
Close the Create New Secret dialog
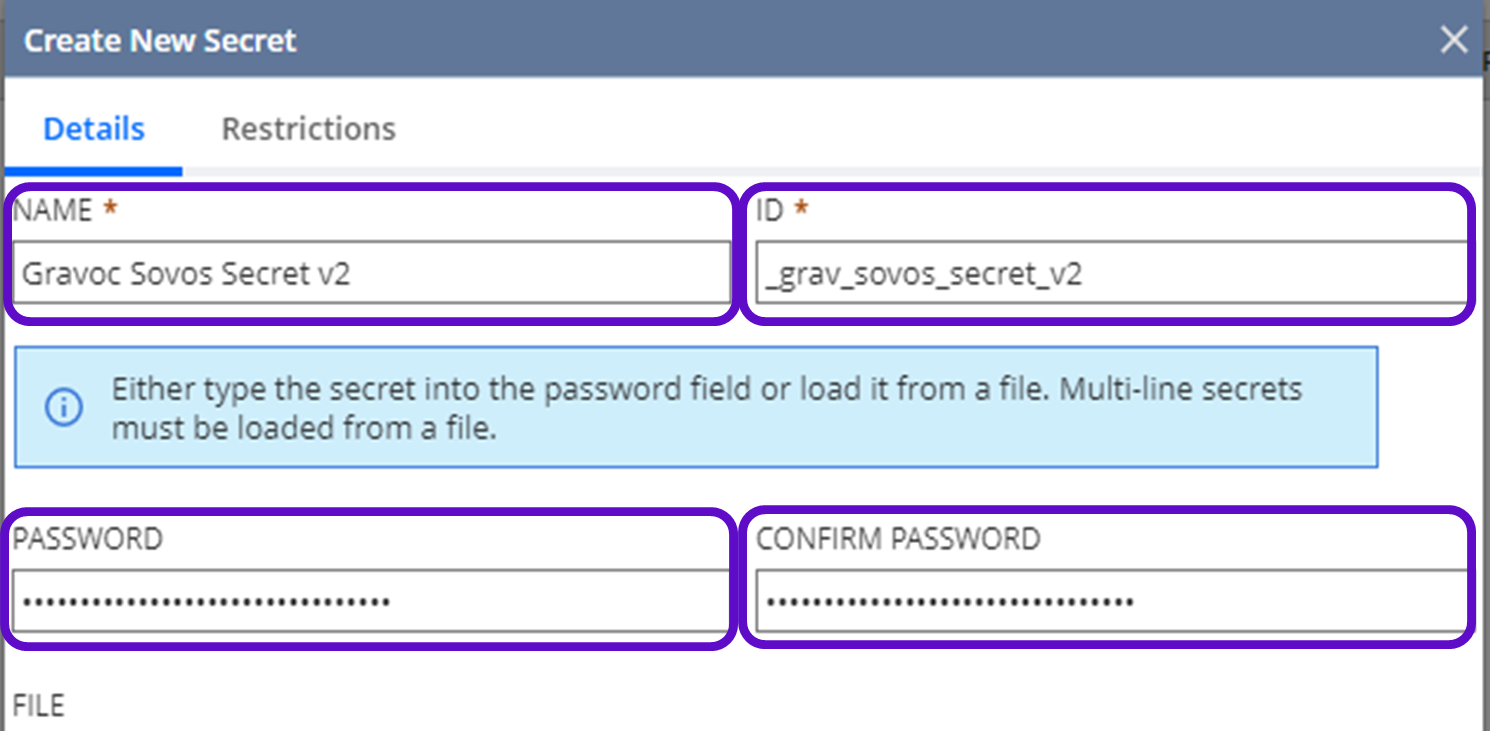click(x=1453, y=40)
